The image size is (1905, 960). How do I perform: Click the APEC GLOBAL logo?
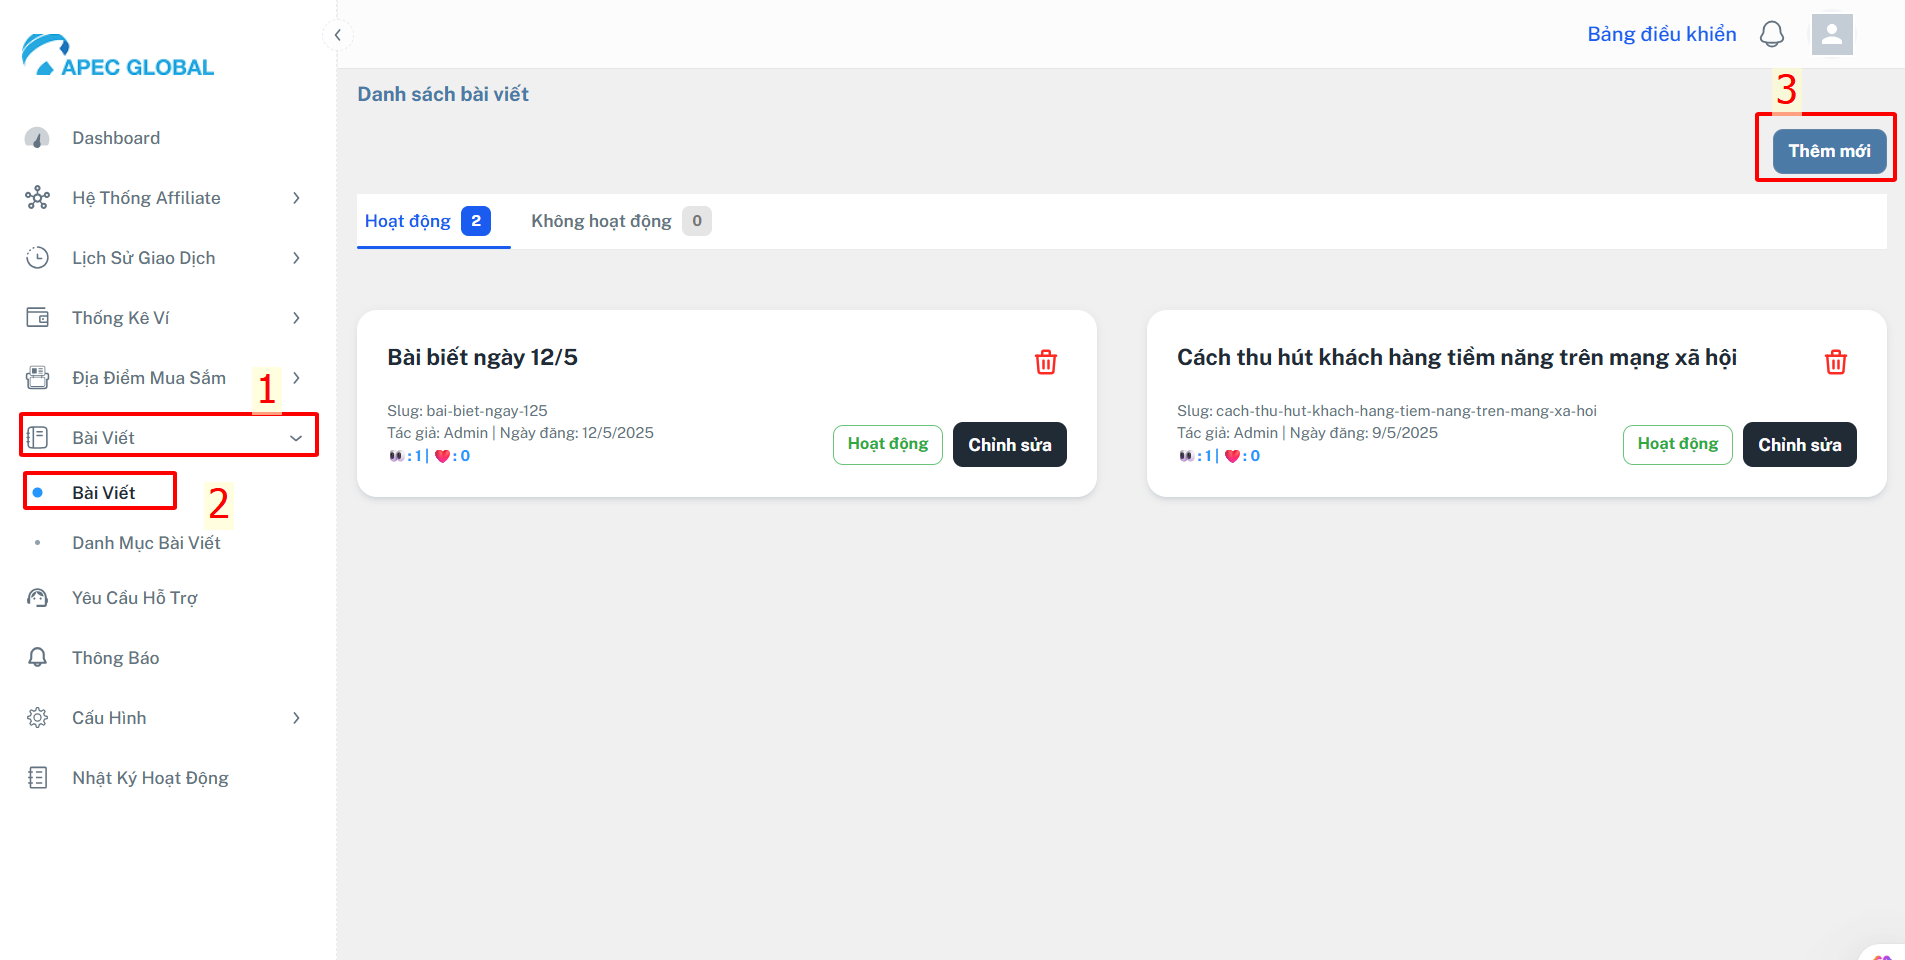118,56
